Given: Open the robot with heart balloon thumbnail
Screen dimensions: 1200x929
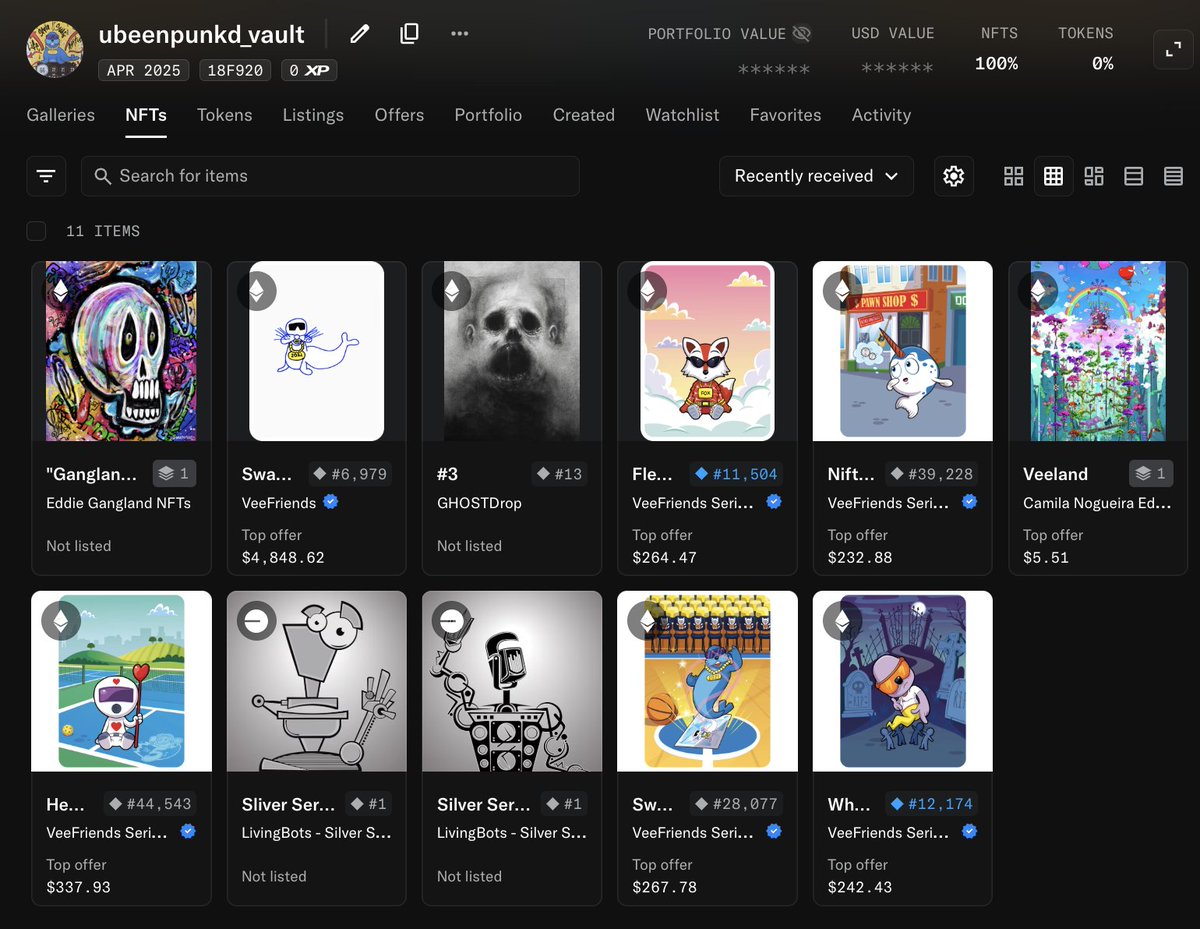Looking at the screenshot, I should pos(121,681).
